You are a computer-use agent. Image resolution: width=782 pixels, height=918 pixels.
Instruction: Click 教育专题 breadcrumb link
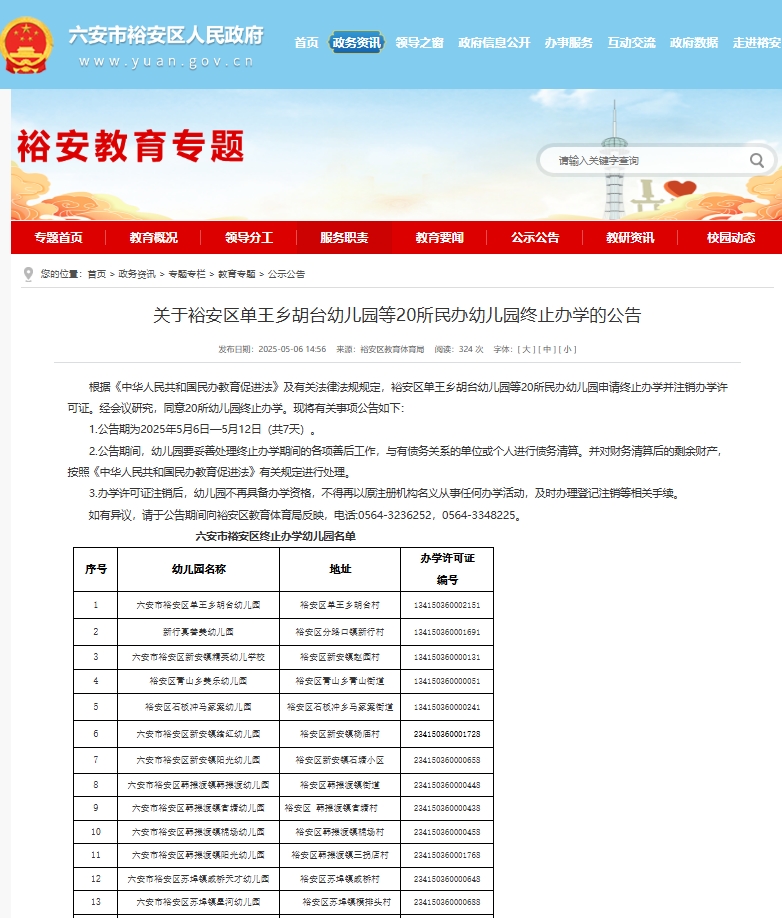pyautogui.click(x=236, y=274)
